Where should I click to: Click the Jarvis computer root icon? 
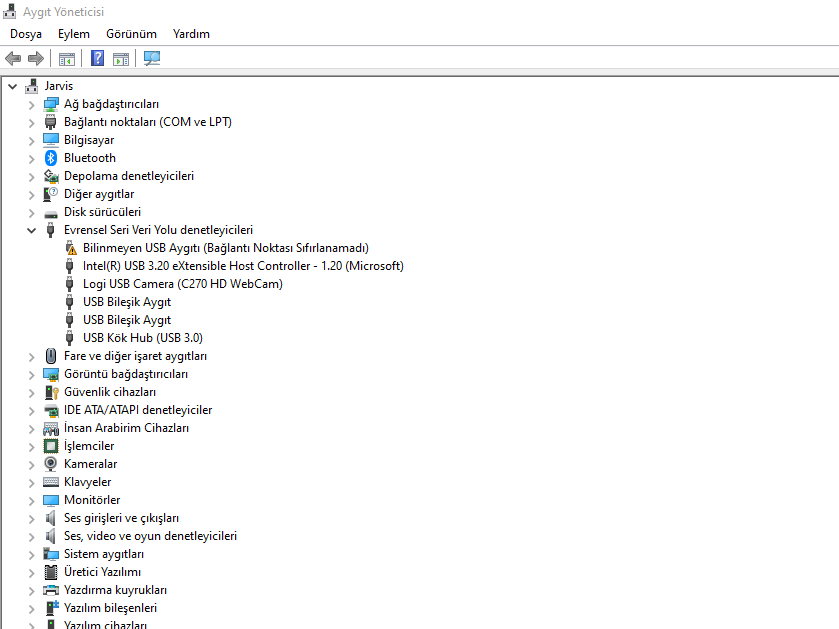pos(32,86)
